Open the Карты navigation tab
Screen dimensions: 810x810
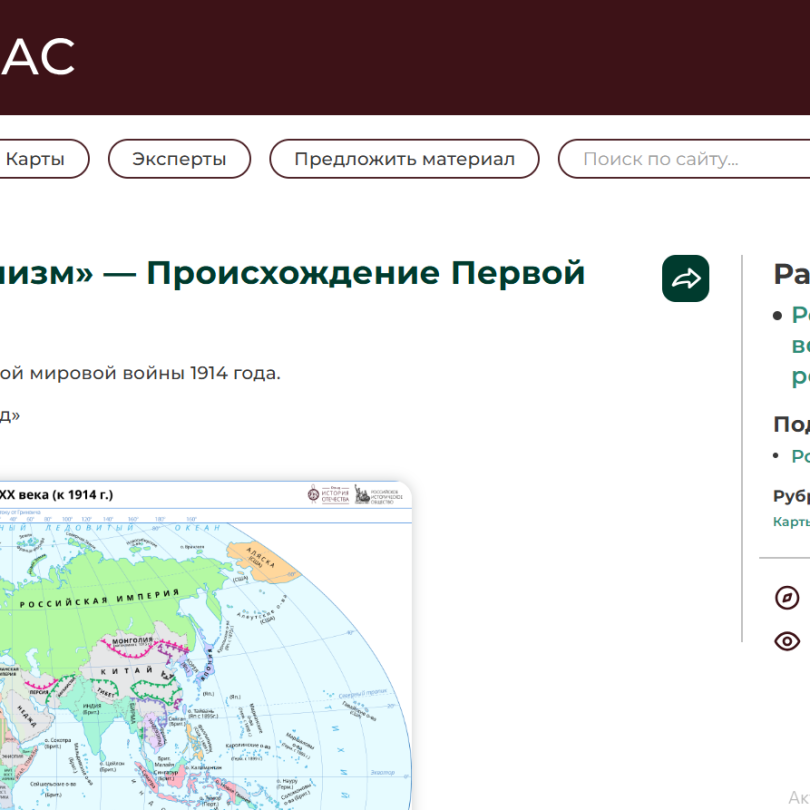pos(36,159)
